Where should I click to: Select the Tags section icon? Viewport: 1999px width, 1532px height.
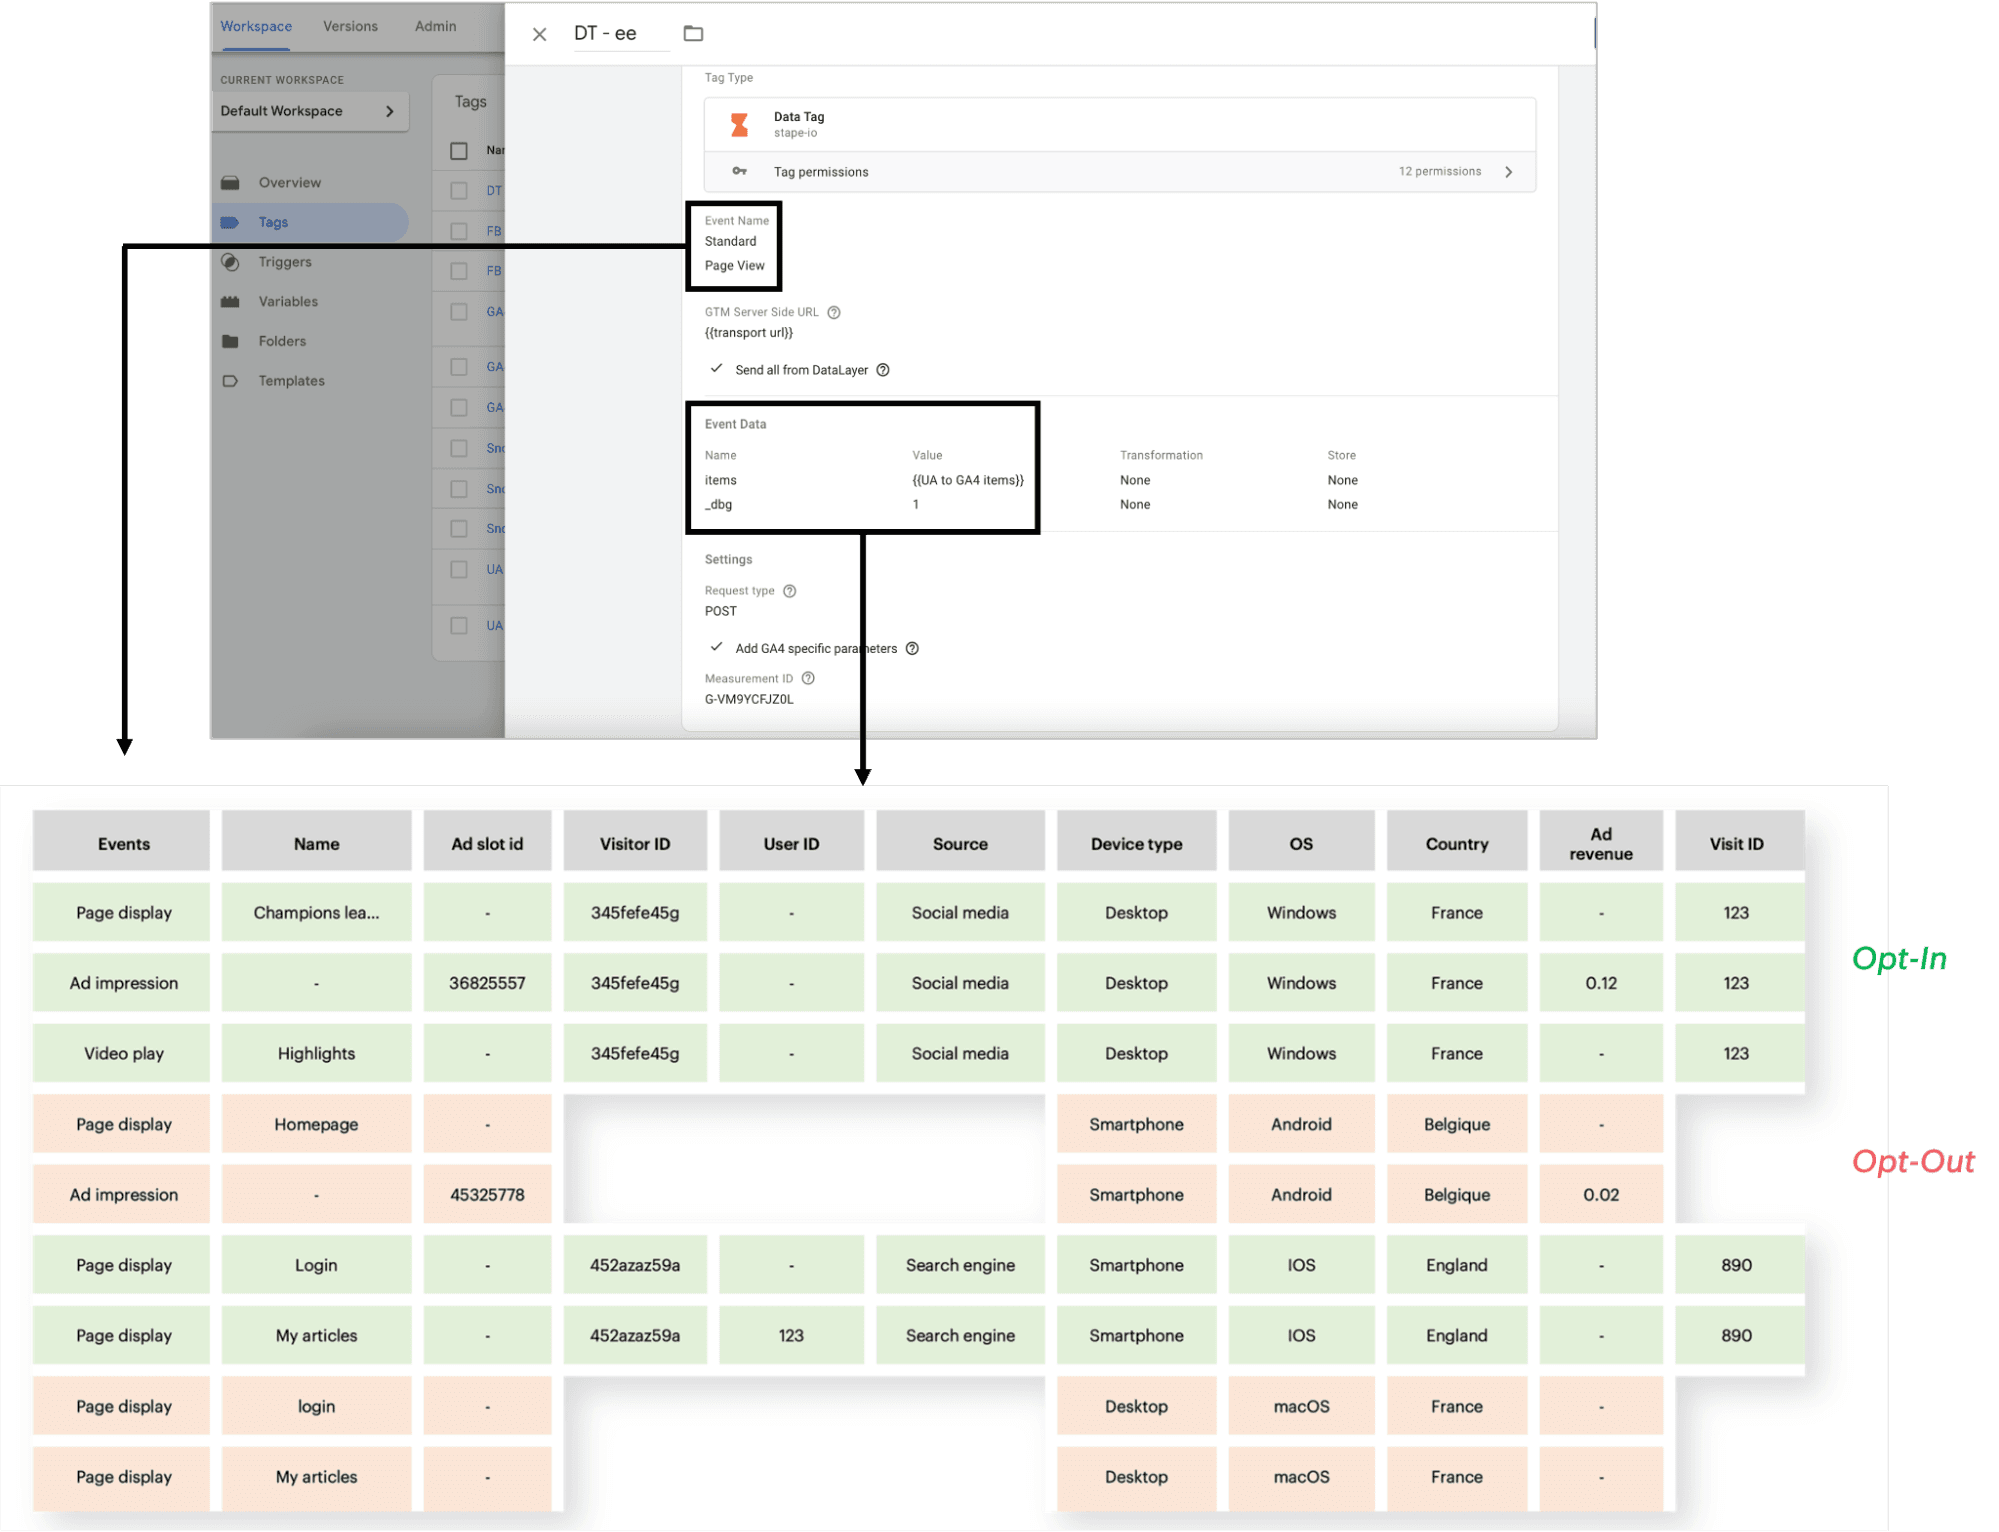click(x=231, y=221)
